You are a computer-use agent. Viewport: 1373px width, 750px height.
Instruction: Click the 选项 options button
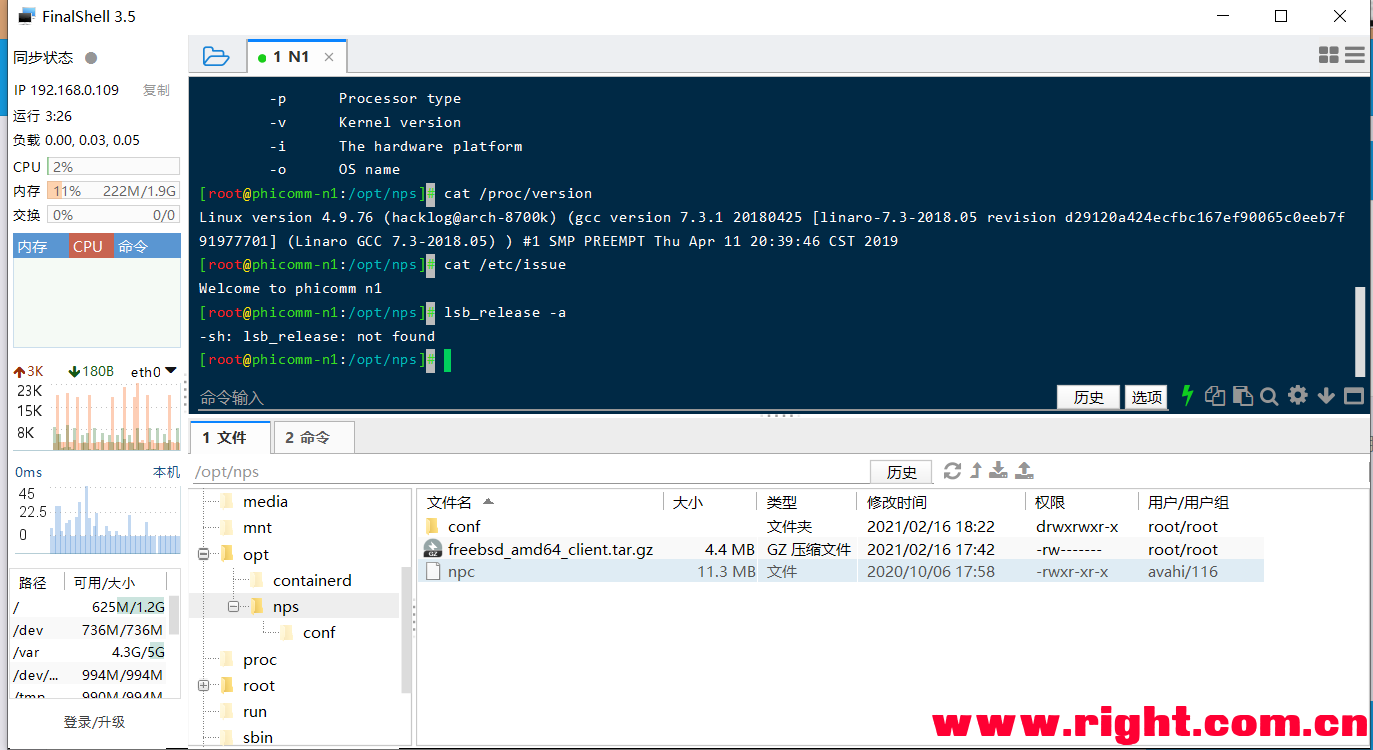1146,397
